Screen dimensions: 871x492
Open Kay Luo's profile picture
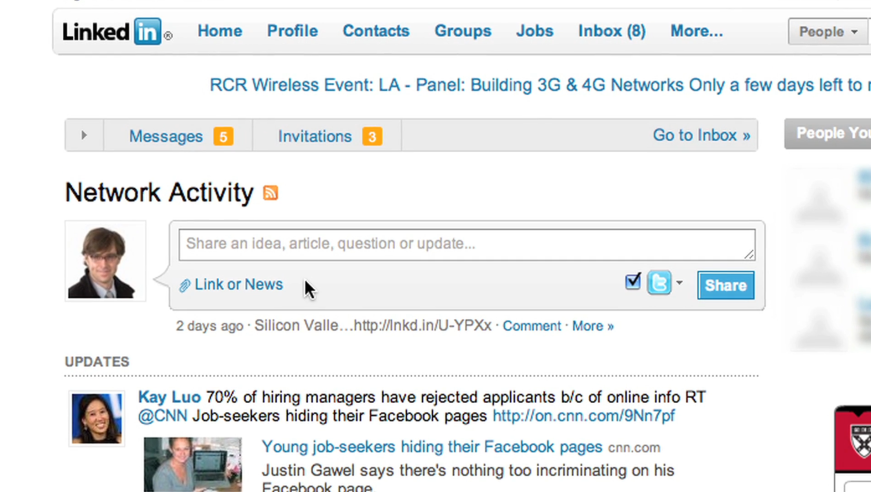(x=97, y=417)
